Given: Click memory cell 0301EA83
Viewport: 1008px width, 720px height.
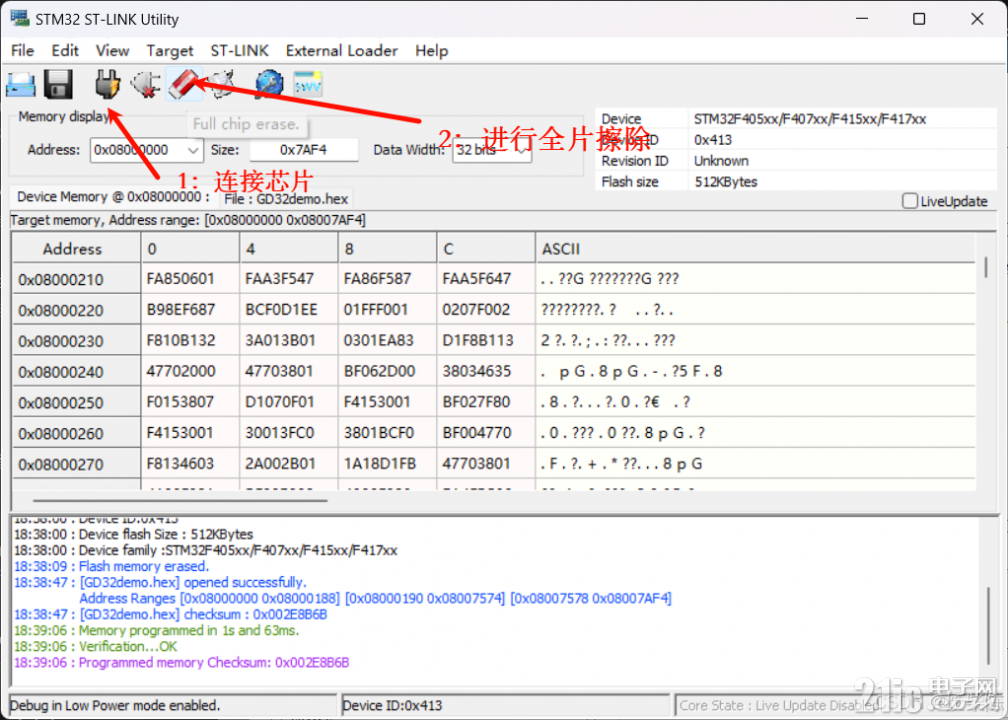Looking at the screenshot, I should 387,340.
